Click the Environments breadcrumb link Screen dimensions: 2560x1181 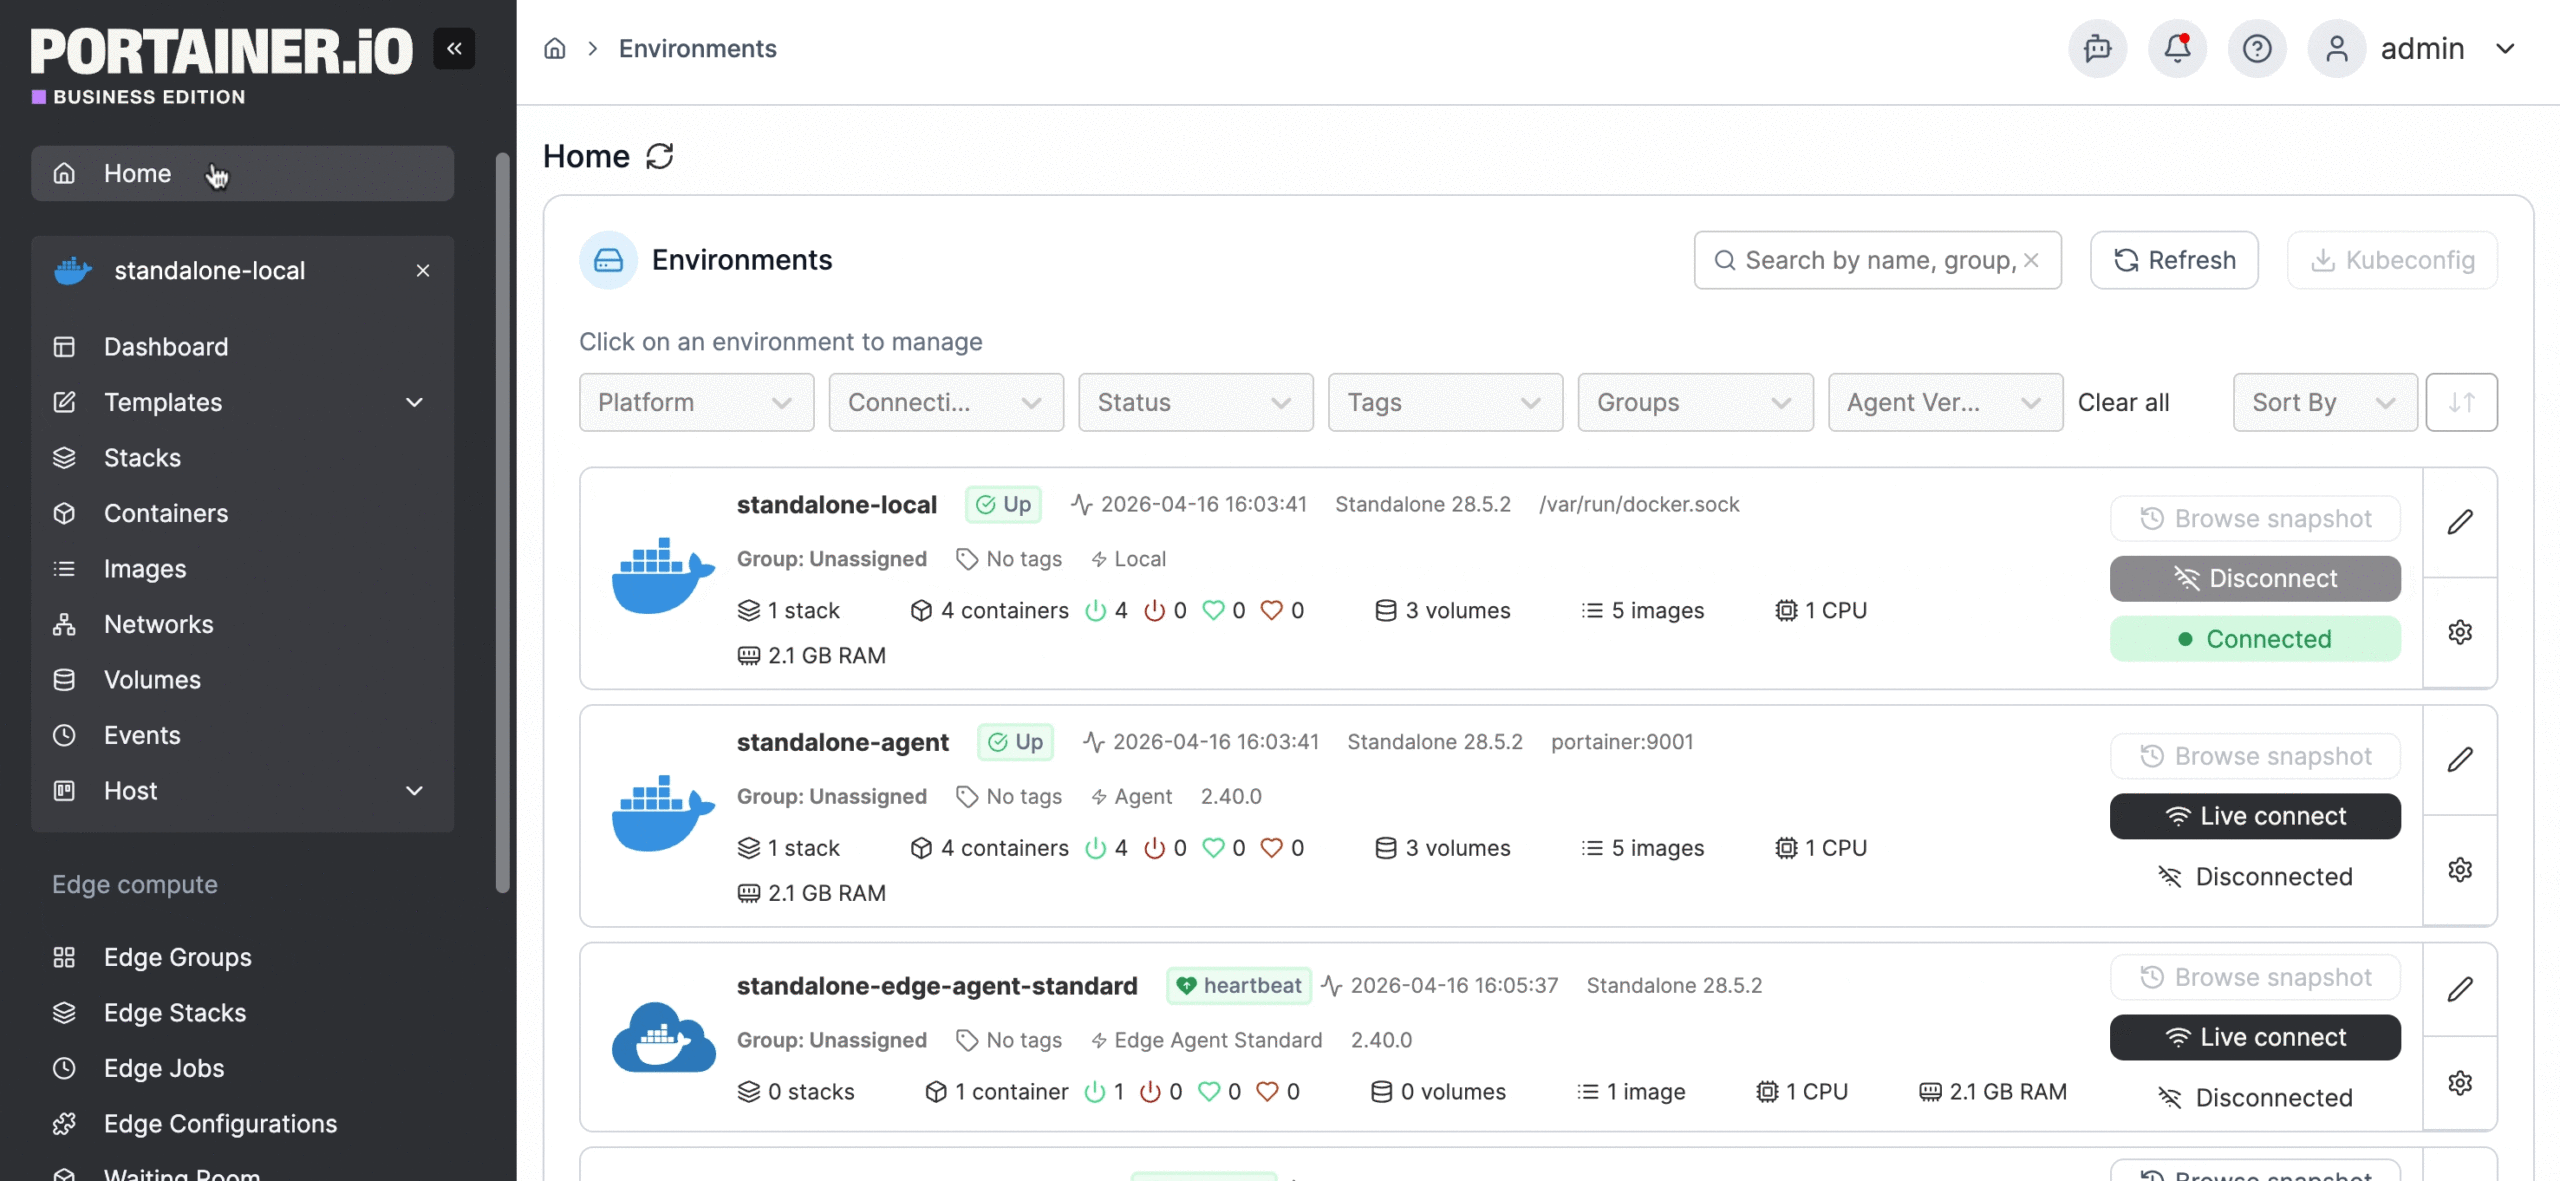(697, 48)
